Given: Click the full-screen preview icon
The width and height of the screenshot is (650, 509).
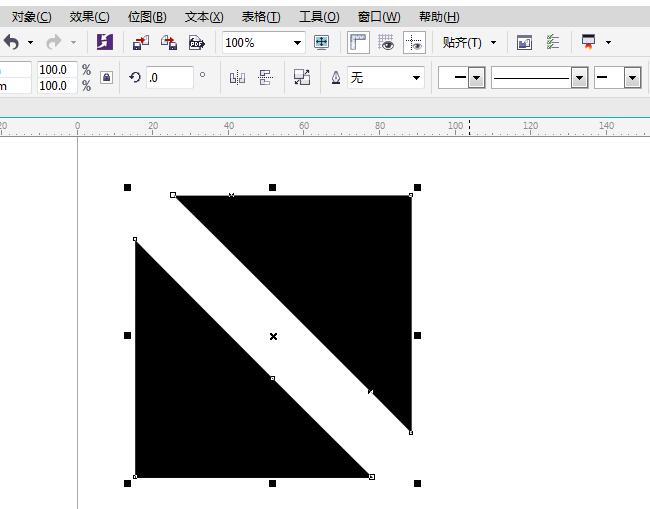Looking at the screenshot, I should pyautogui.click(x=321, y=42).
